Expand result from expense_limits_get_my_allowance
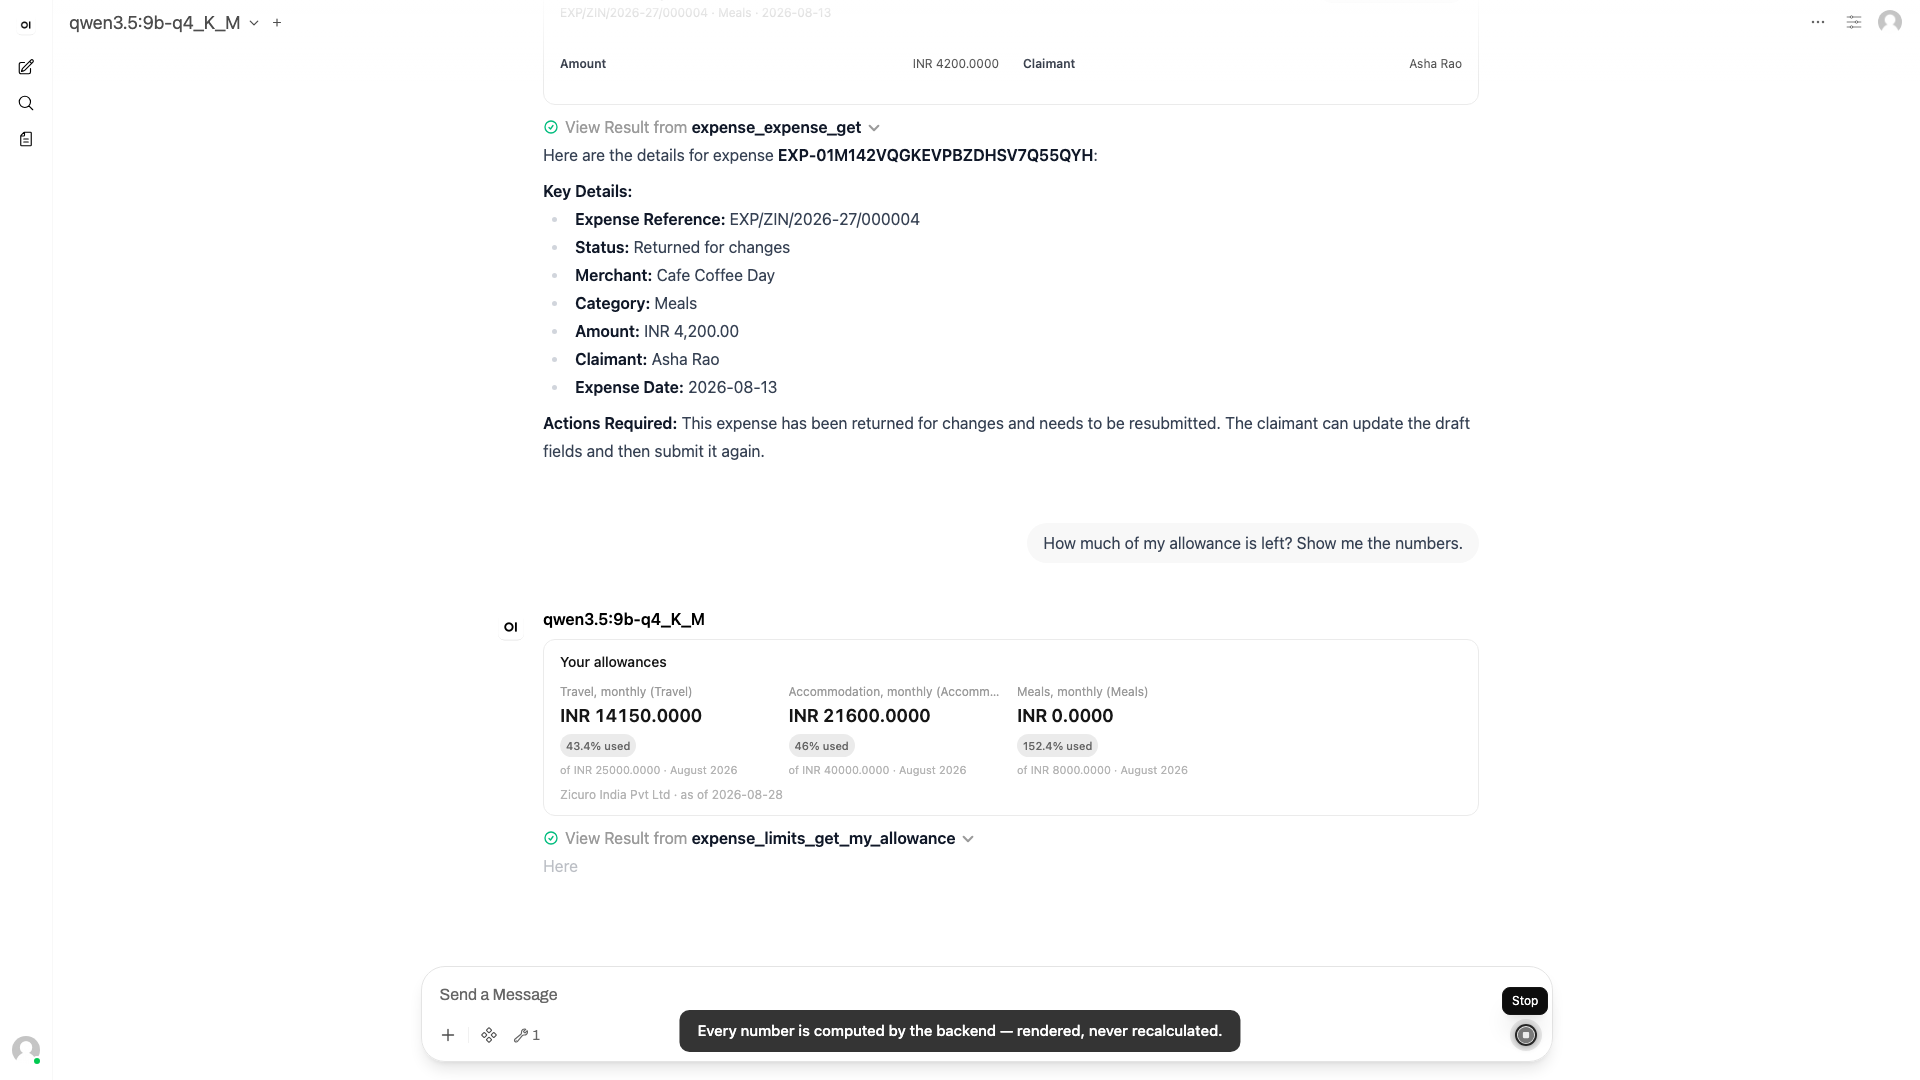Image resolution: width=1920 pixels, height=1080 pixels. (x=759, y=838)
